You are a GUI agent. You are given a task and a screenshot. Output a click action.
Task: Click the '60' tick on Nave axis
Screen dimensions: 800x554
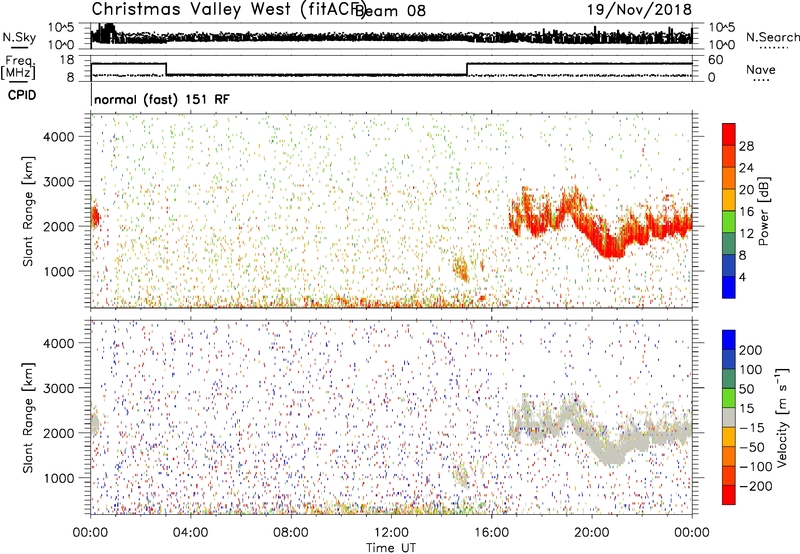[x=715, y=60]
